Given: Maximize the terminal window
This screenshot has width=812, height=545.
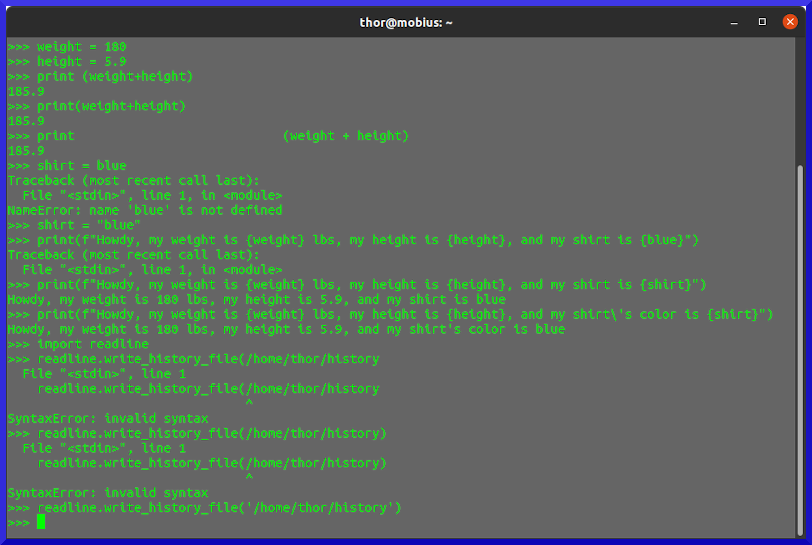Looking at the screenshot, I should (762, 22).
